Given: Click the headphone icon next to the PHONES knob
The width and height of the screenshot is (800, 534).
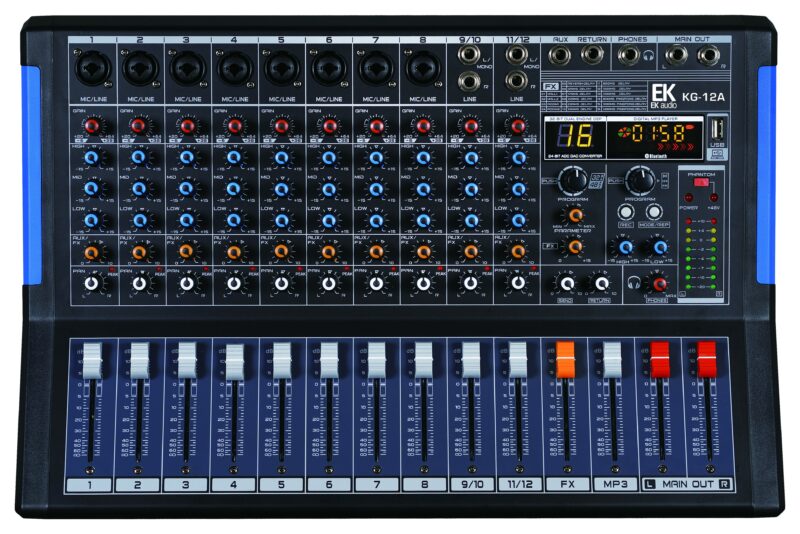Looking at the screenshot, I should (634, 282).
